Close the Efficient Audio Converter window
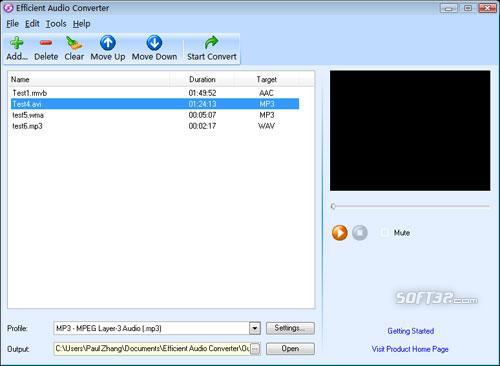 487,8
